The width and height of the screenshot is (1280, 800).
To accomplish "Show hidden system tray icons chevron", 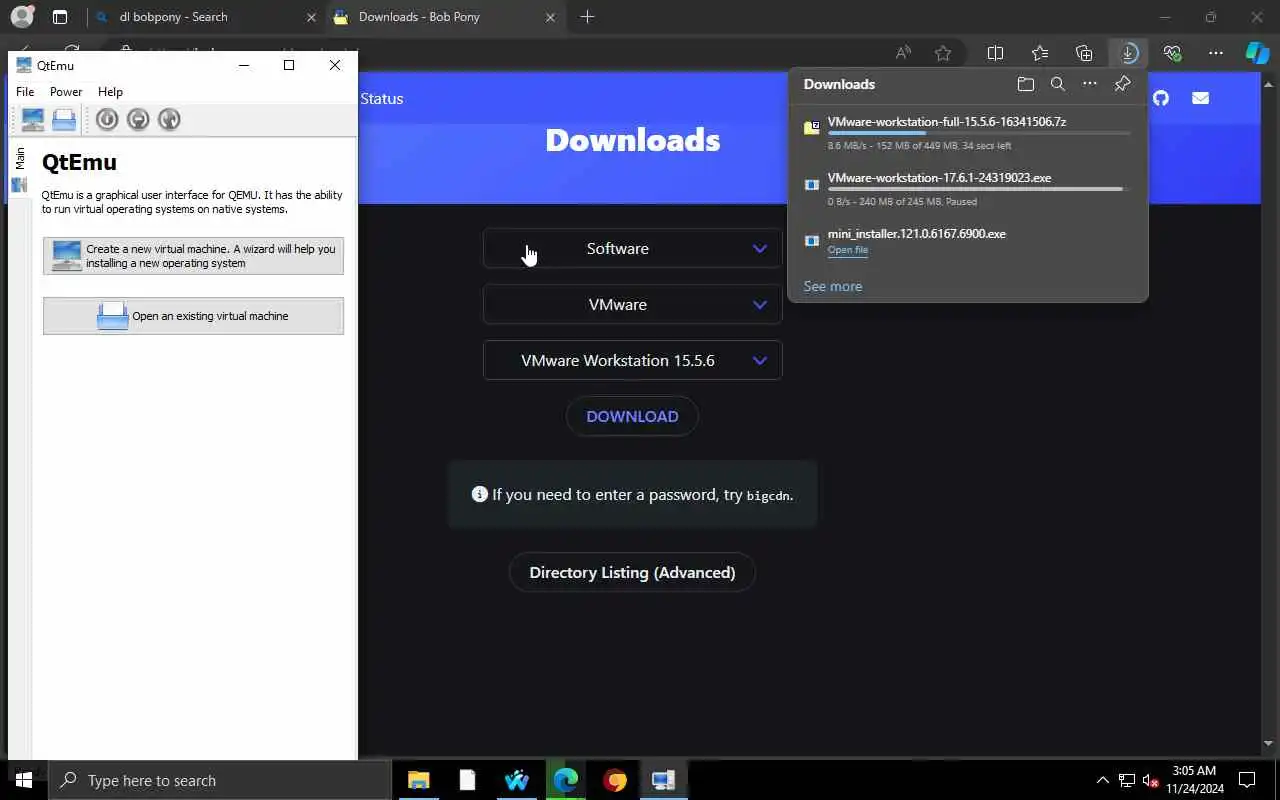I will tap(1103, 780).
